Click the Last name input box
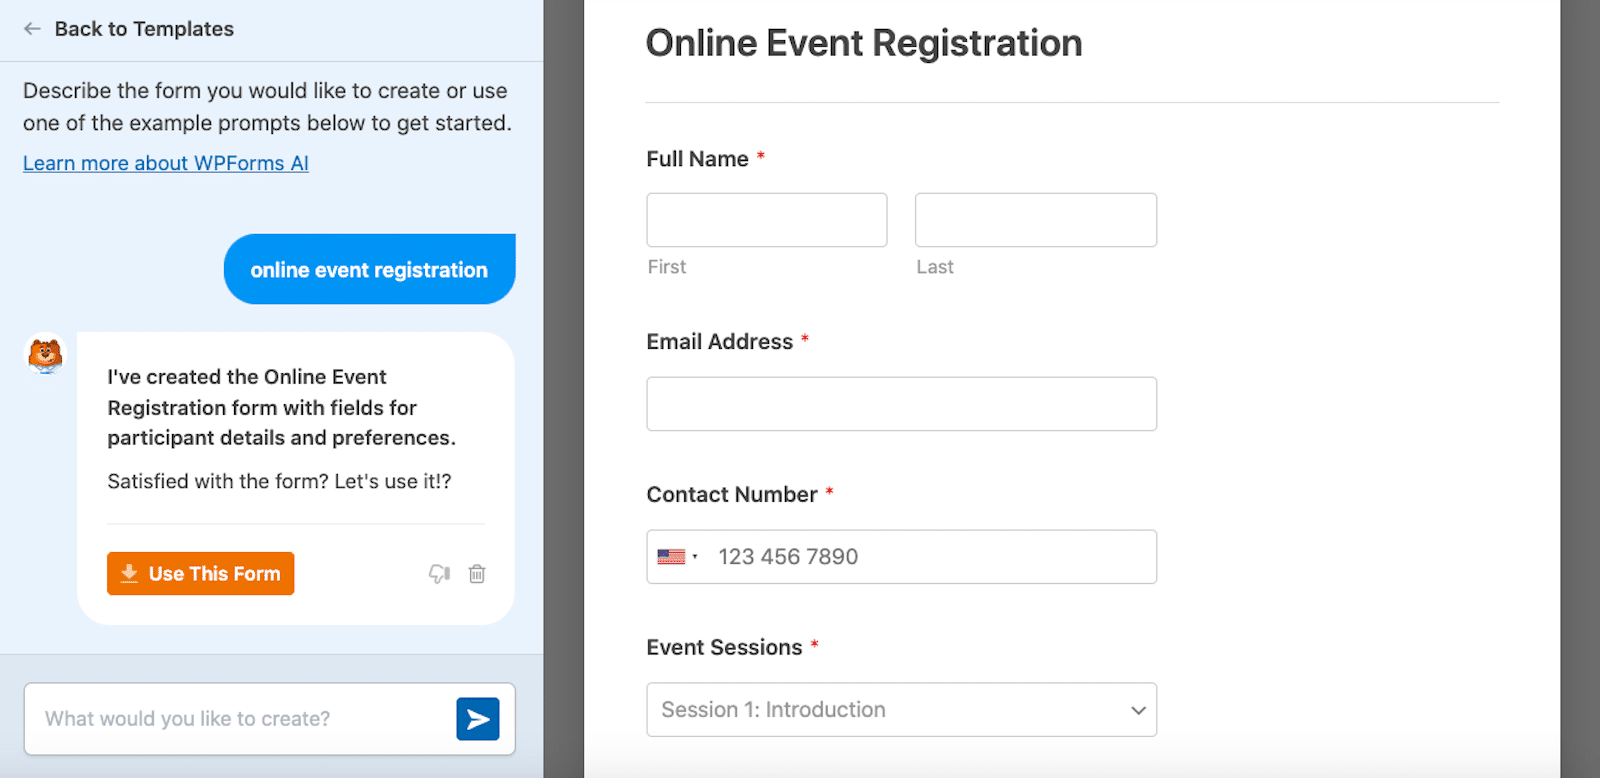Image resolution: width=1600 pixels, height=778 pixels. (x=1034, y=219)
